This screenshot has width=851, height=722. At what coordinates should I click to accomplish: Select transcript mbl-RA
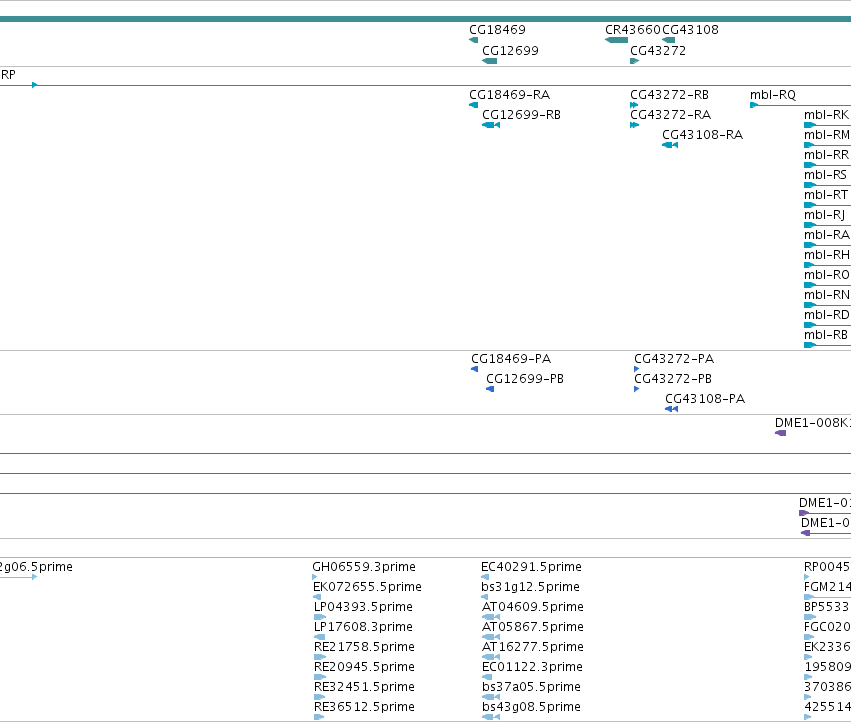tap(827, 235)
